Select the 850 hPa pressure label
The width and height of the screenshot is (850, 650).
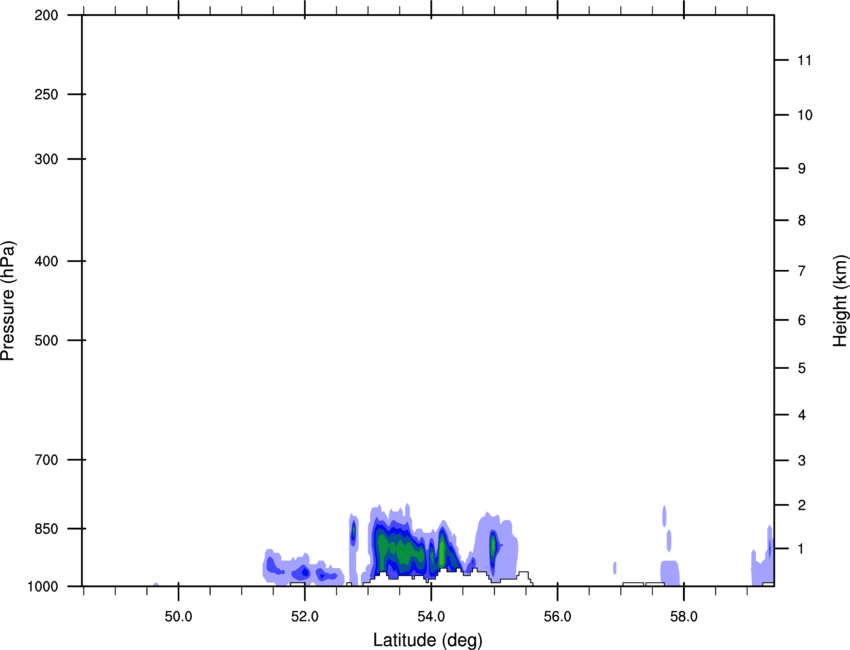(x=46, y=529)
